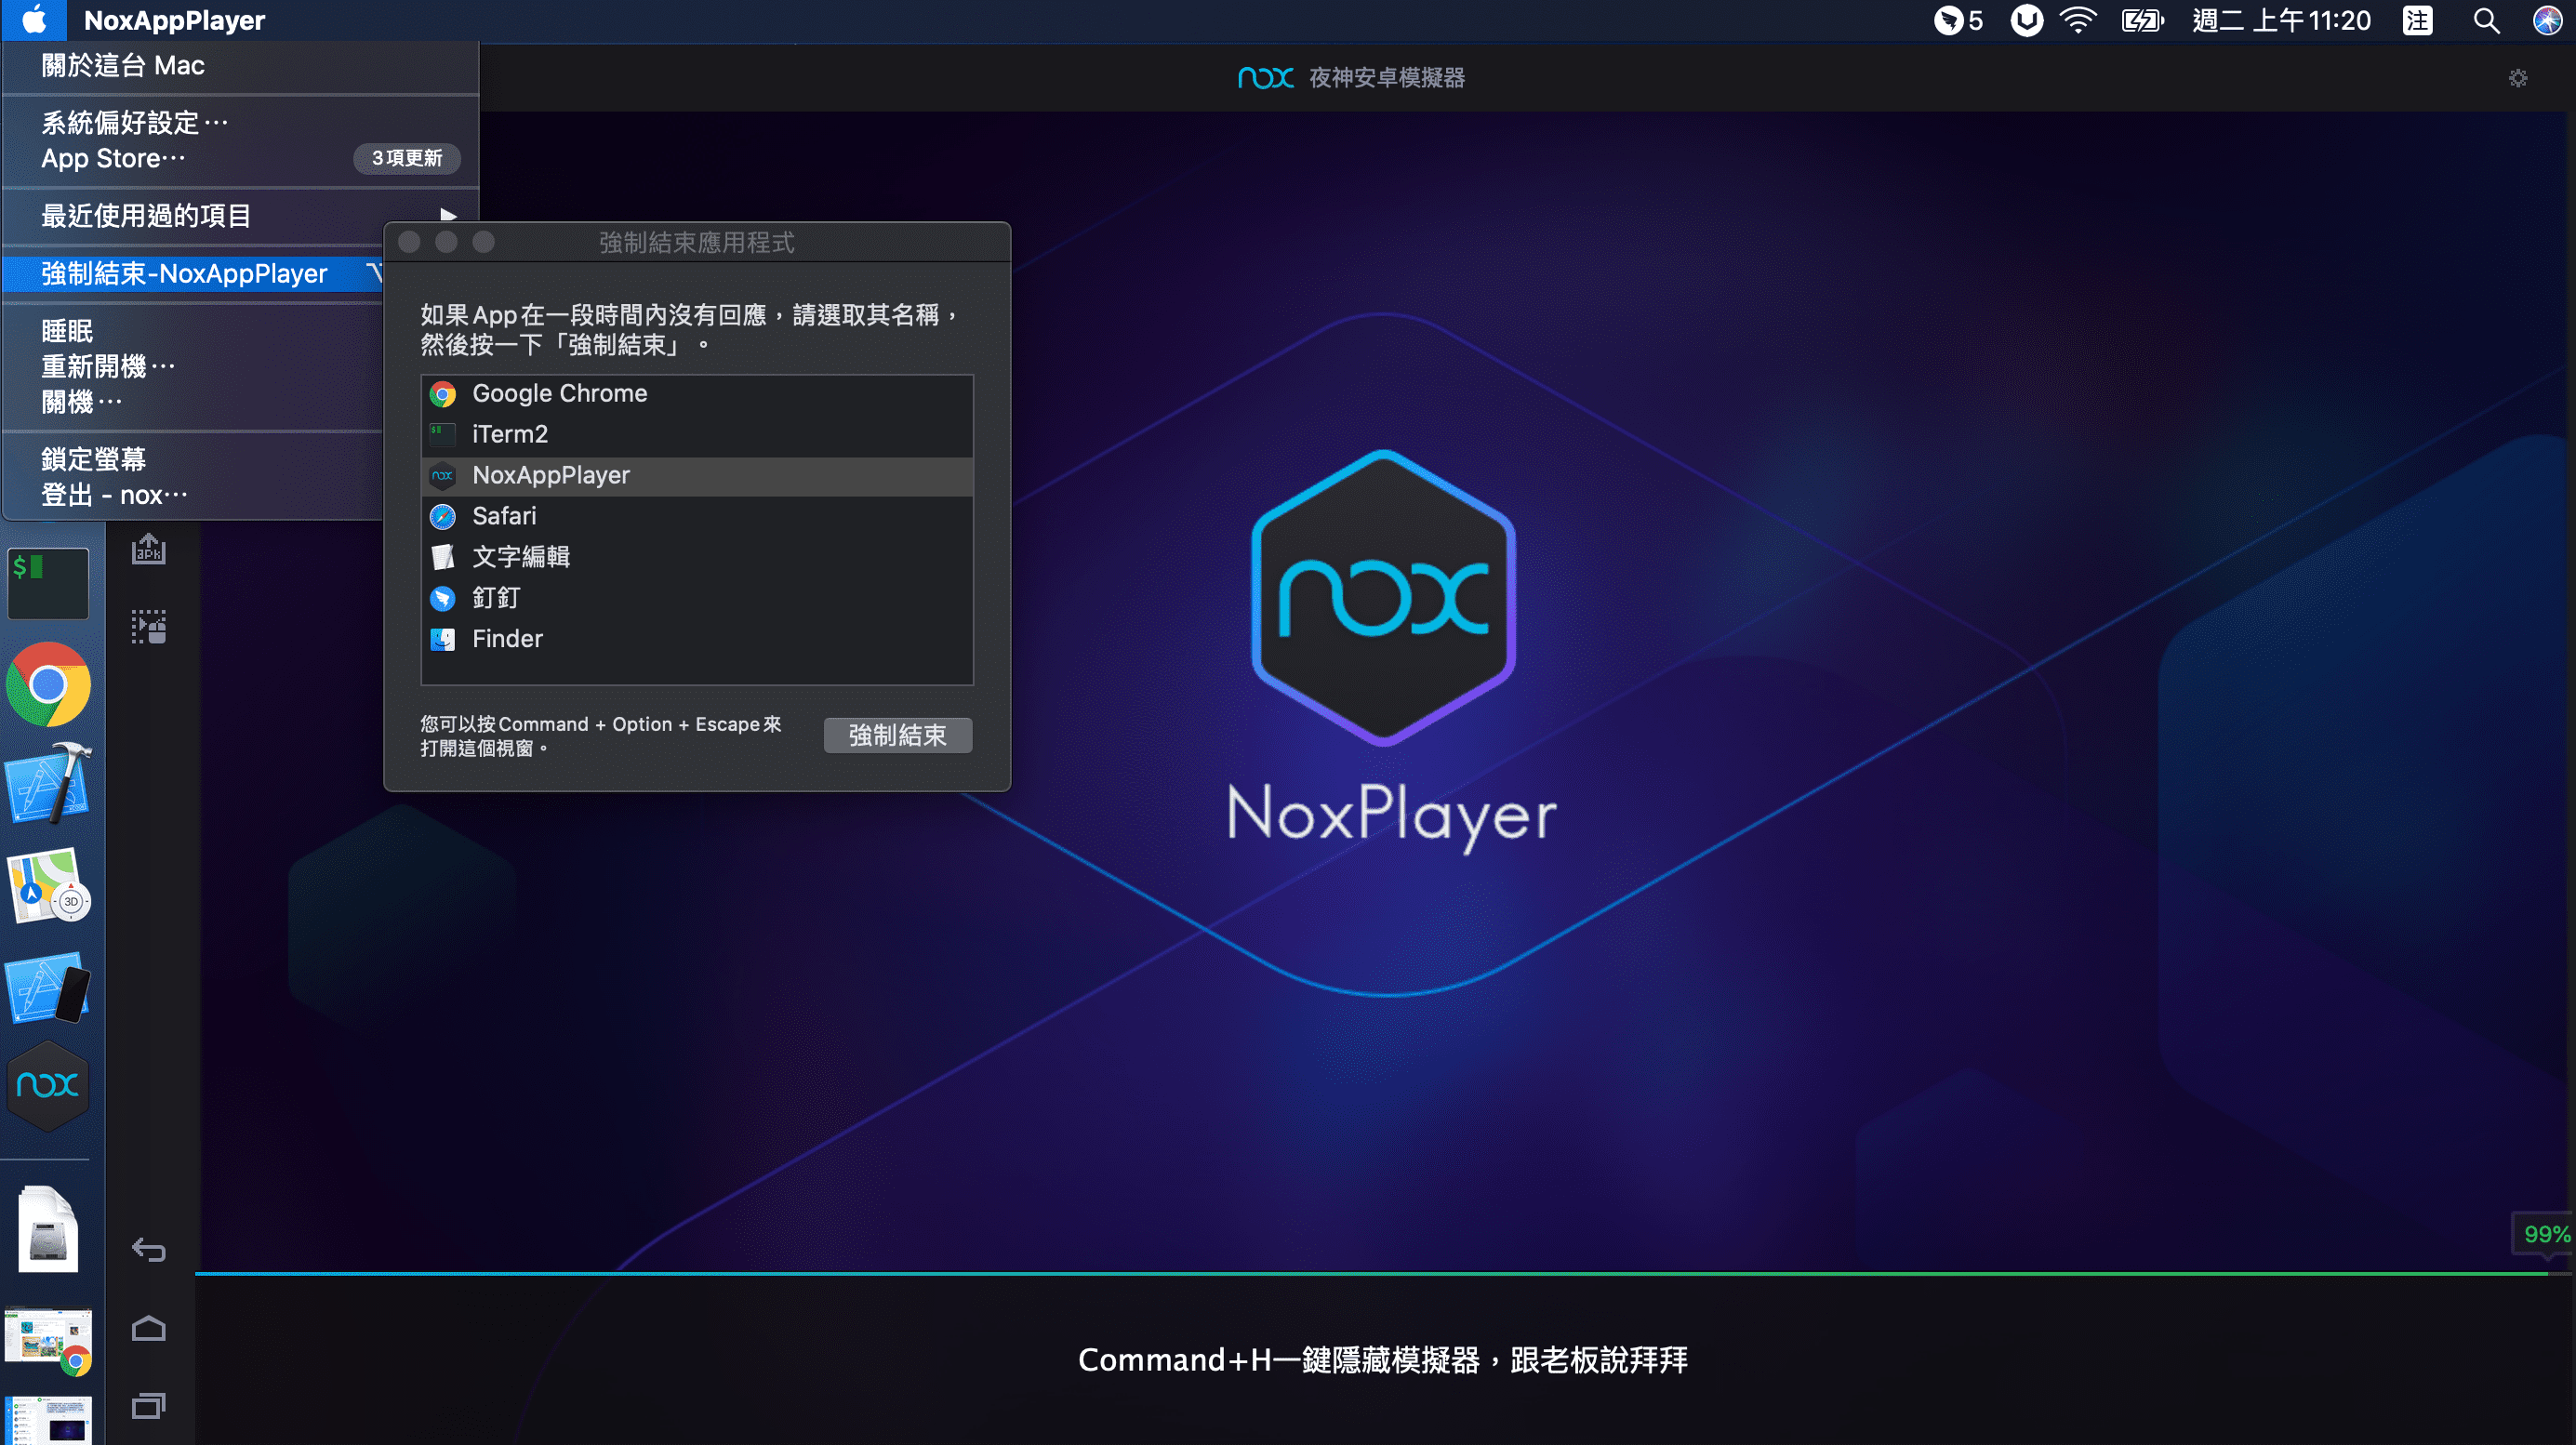Click battery charging status icon
Screen dimensions: 2576x1445
pyautogui.click(x=2142, y=20)
